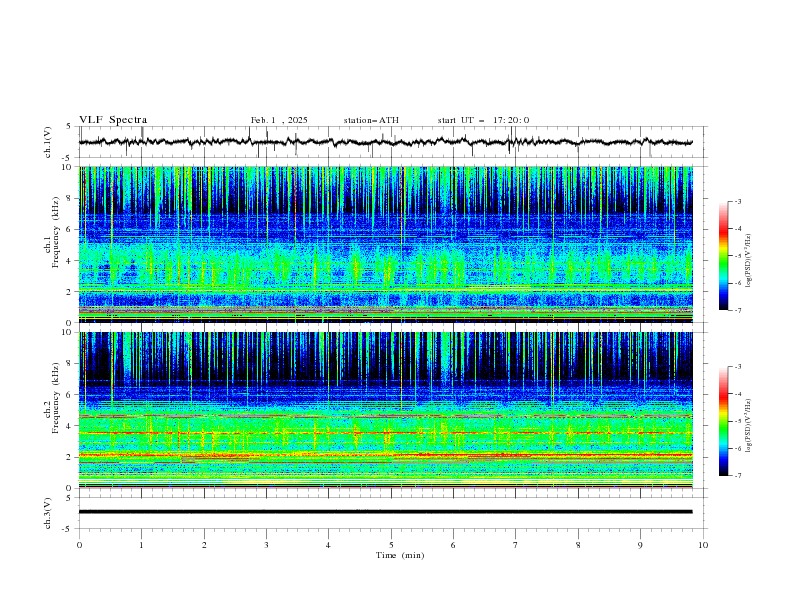Viewport: 792px width, 612px height.
Task: Click the ch.1 'Frequency (kHz)' axis label
Action: point(56,232)
